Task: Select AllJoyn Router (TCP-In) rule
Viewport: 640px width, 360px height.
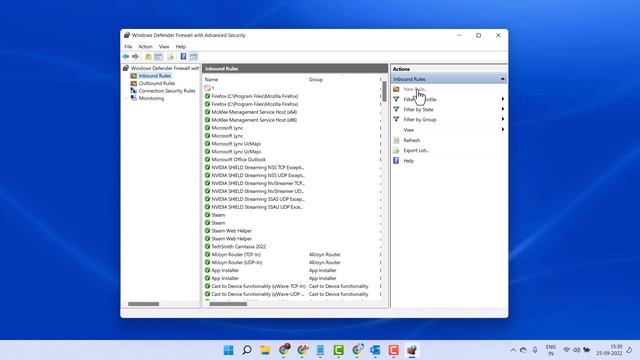Action: [236, 255]
